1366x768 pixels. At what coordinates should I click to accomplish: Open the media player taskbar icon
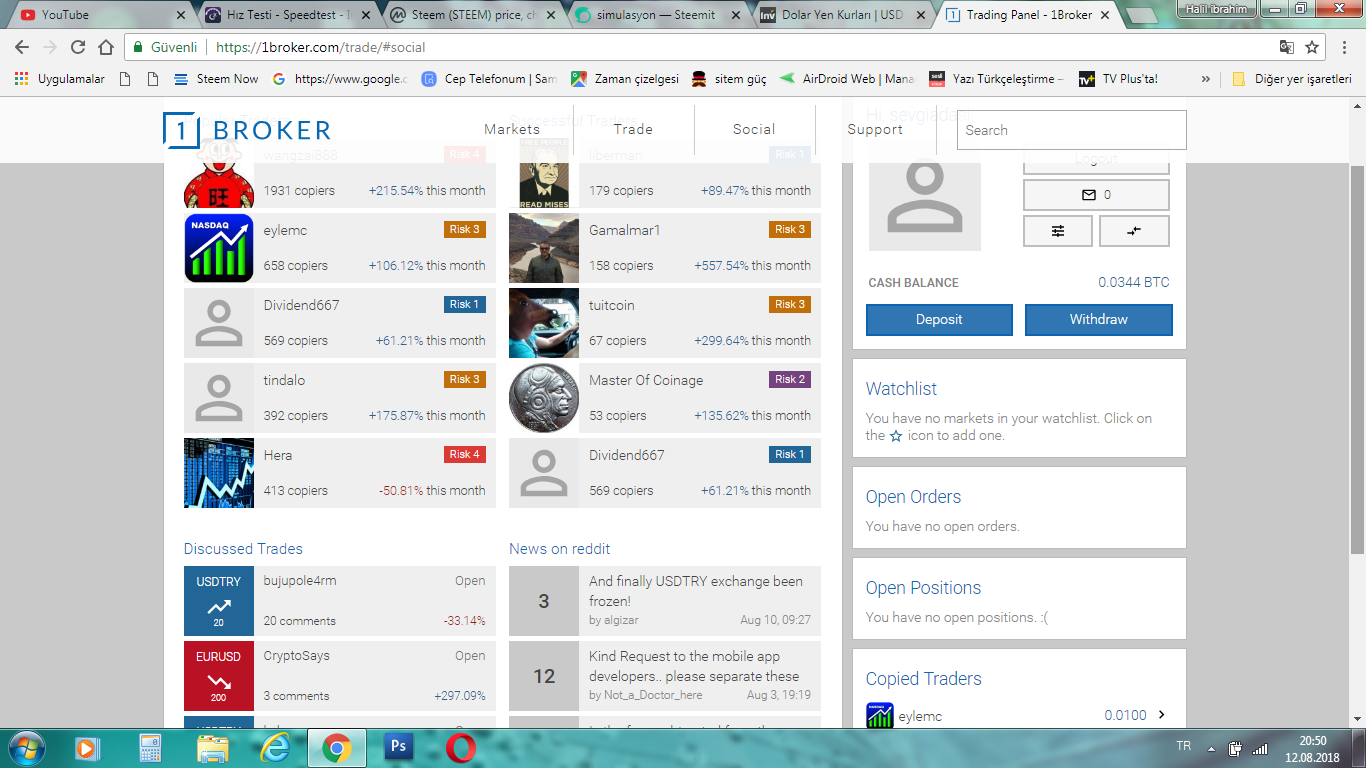pos(88,747)
